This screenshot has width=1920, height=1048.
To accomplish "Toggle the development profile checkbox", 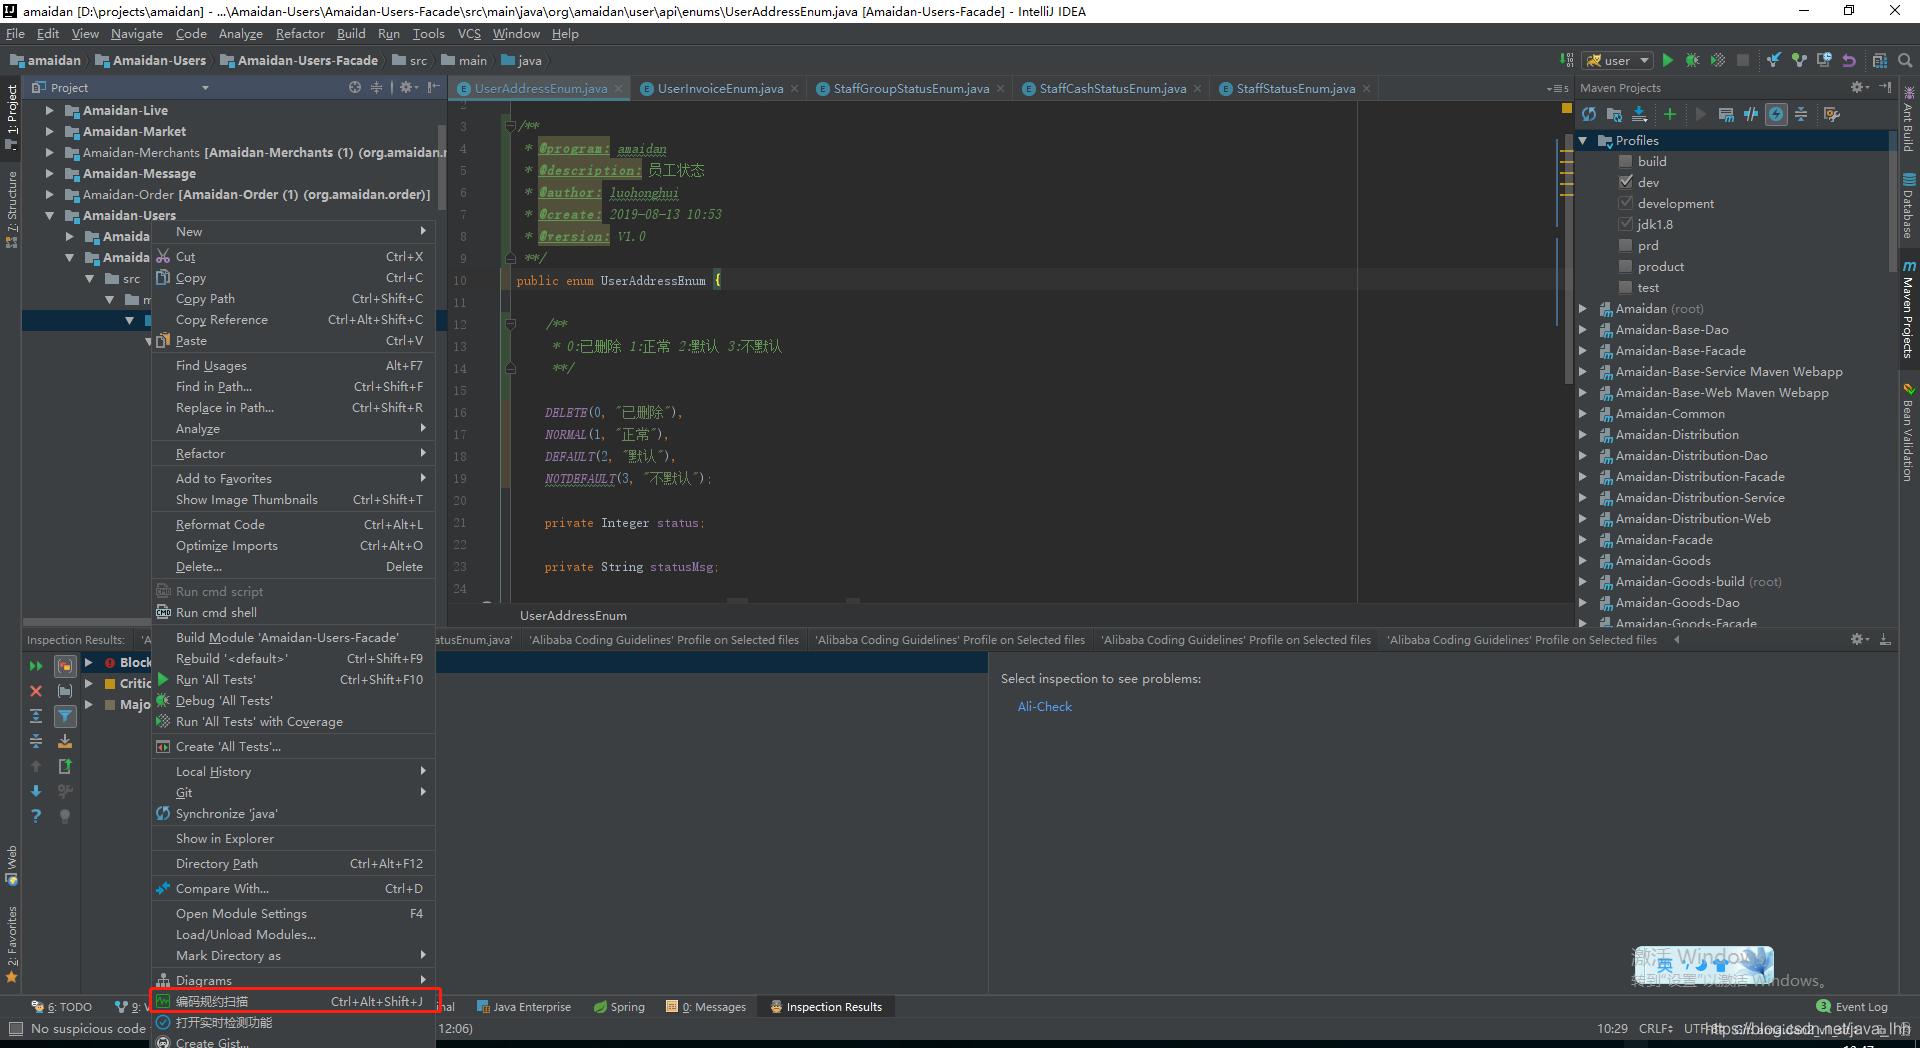I will [x=1626, y=203].
